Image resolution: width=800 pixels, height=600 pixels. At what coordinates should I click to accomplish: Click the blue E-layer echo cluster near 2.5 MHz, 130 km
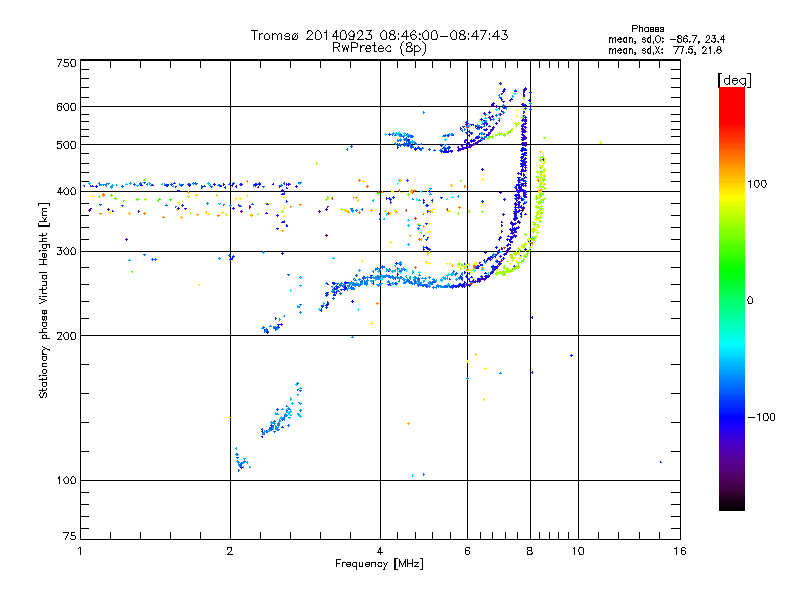click(282, 411)
